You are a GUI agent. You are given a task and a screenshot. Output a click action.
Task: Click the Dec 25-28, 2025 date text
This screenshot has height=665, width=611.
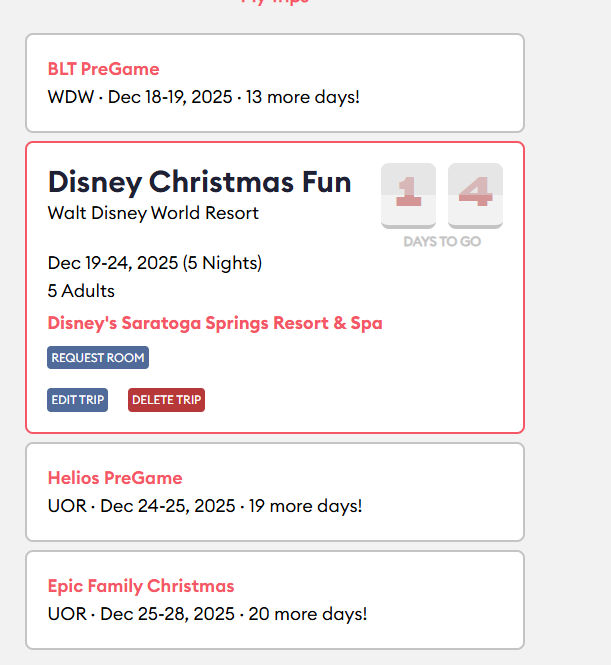[168, 614]
